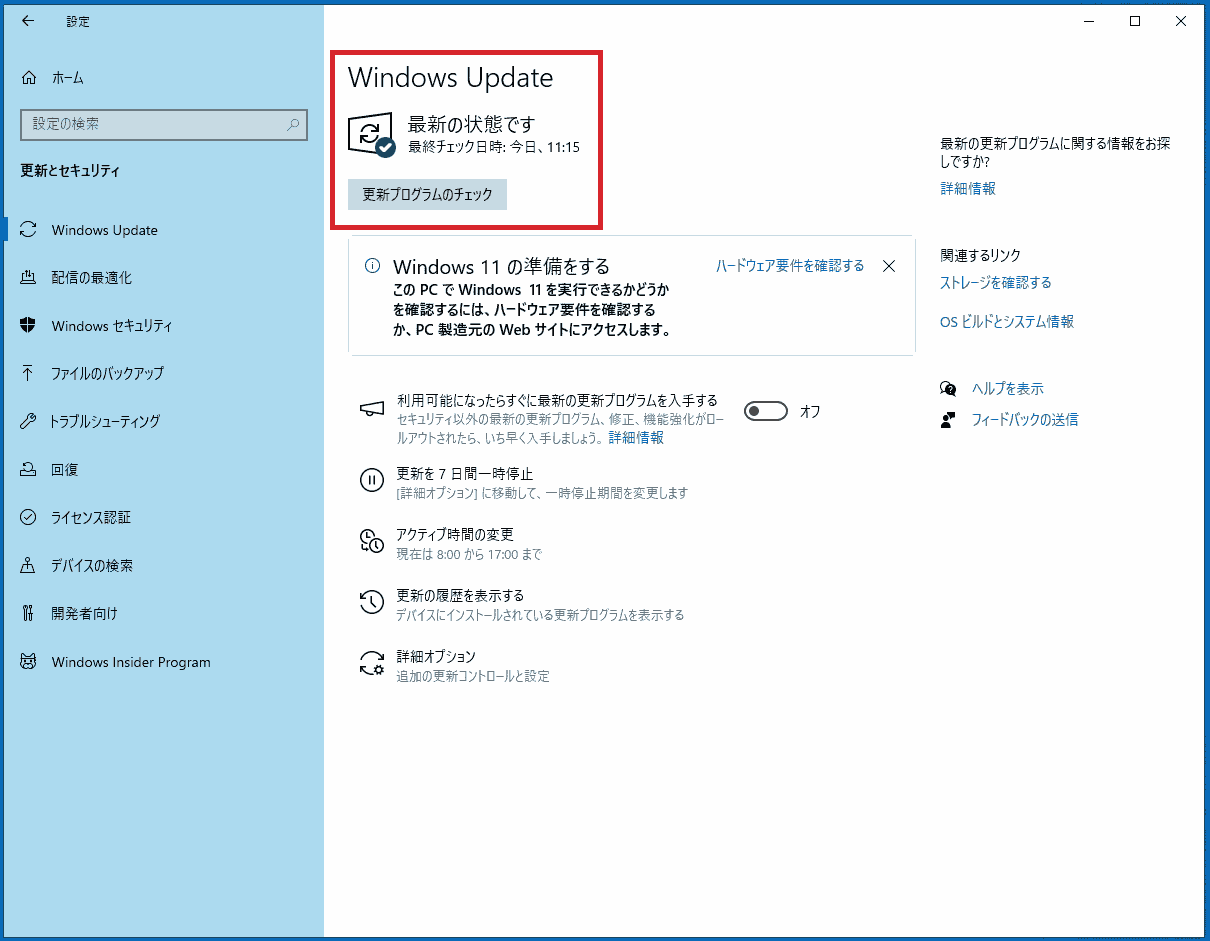Viewport: 1210px width, 941px height.
Task: Go back using the arrow icon
Action: (28, 21)
